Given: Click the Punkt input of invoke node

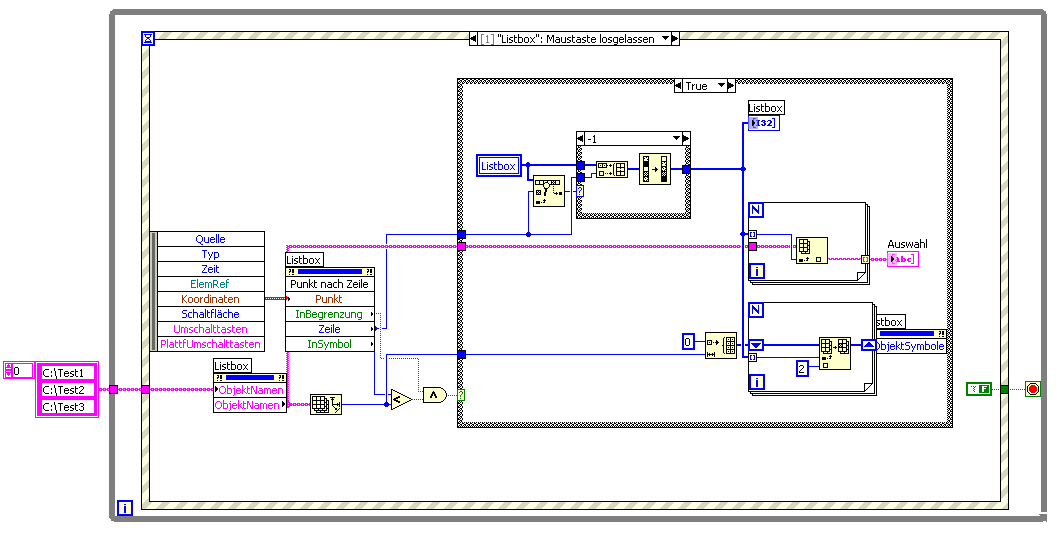Looking at the screenshot, I should pos(330,299).
